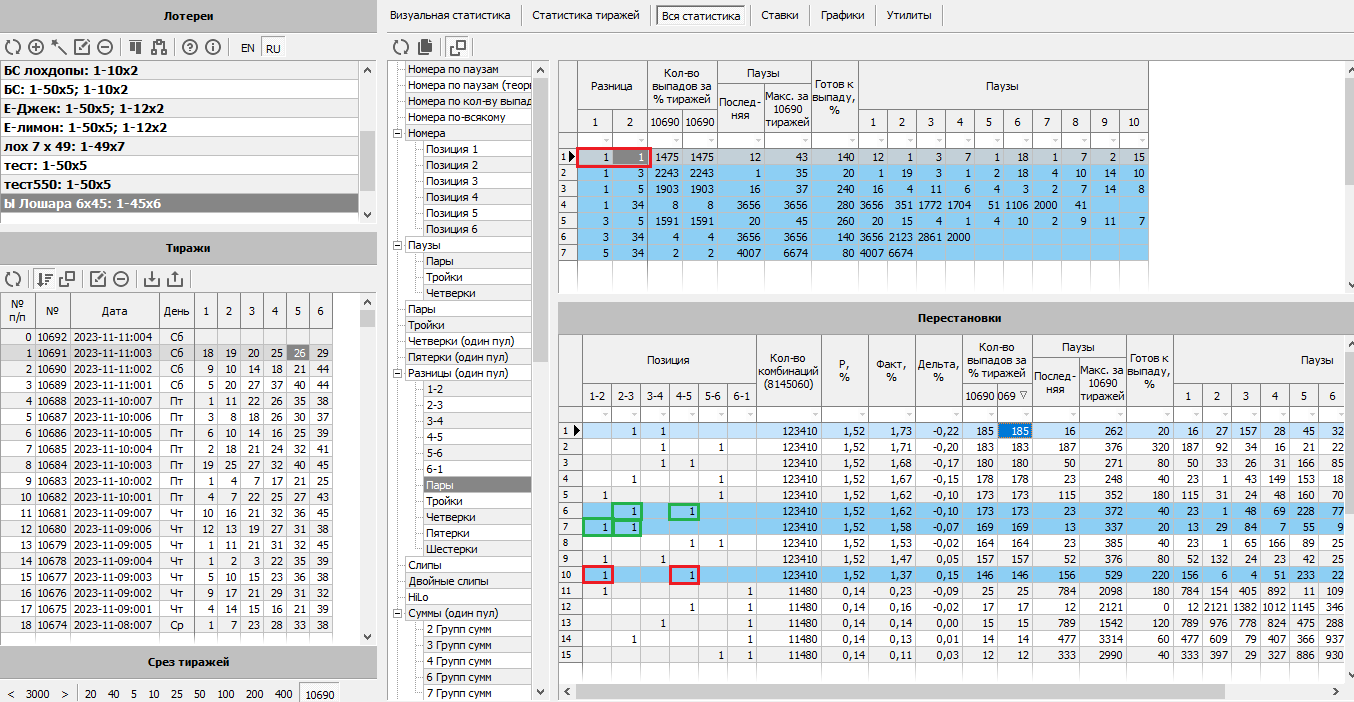Open filter dropdown for Факт, % column

(907, 414)
